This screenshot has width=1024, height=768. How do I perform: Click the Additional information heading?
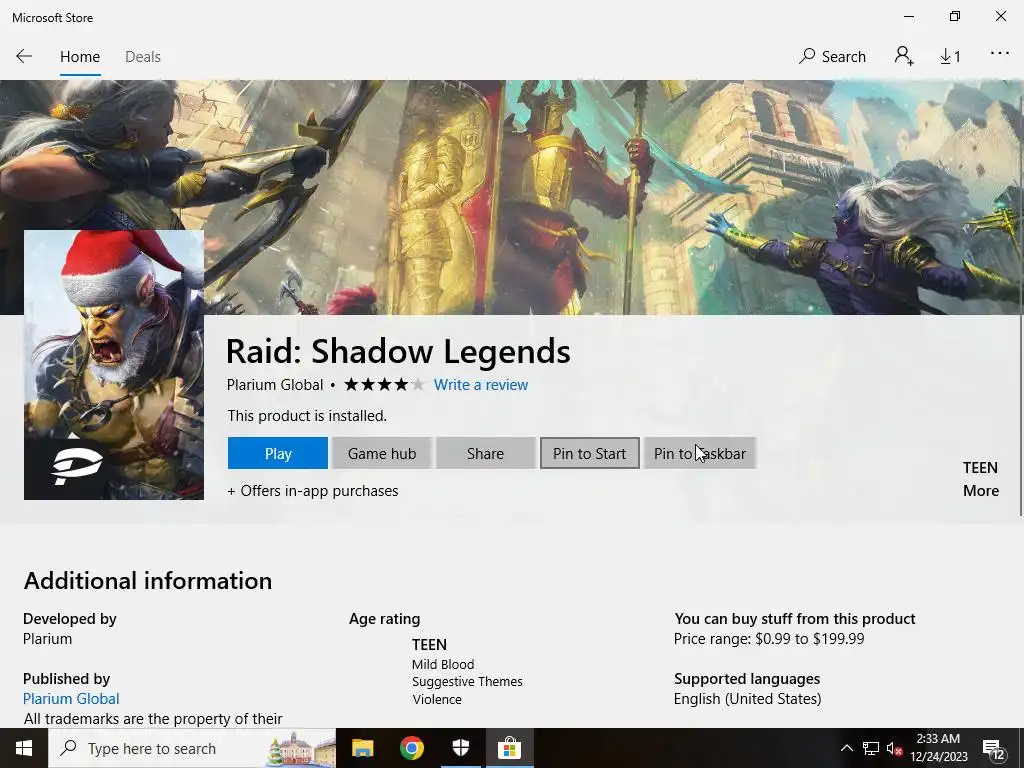click(148, 581)
